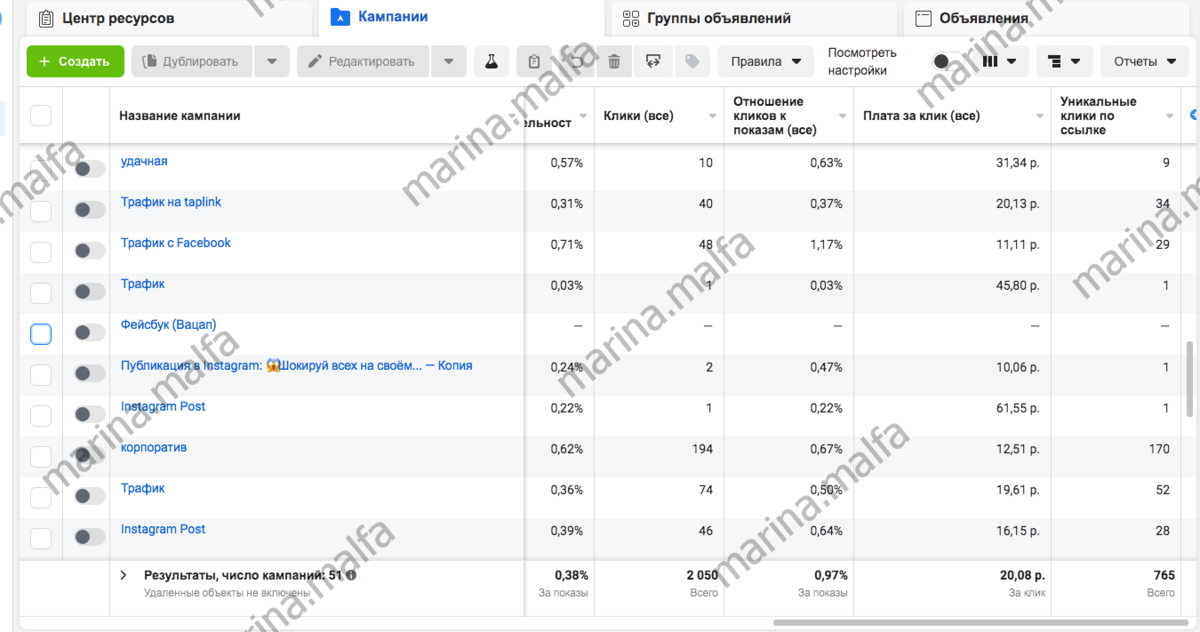Open the Фейсбук (Вацап) campaign link

[168, 325]
